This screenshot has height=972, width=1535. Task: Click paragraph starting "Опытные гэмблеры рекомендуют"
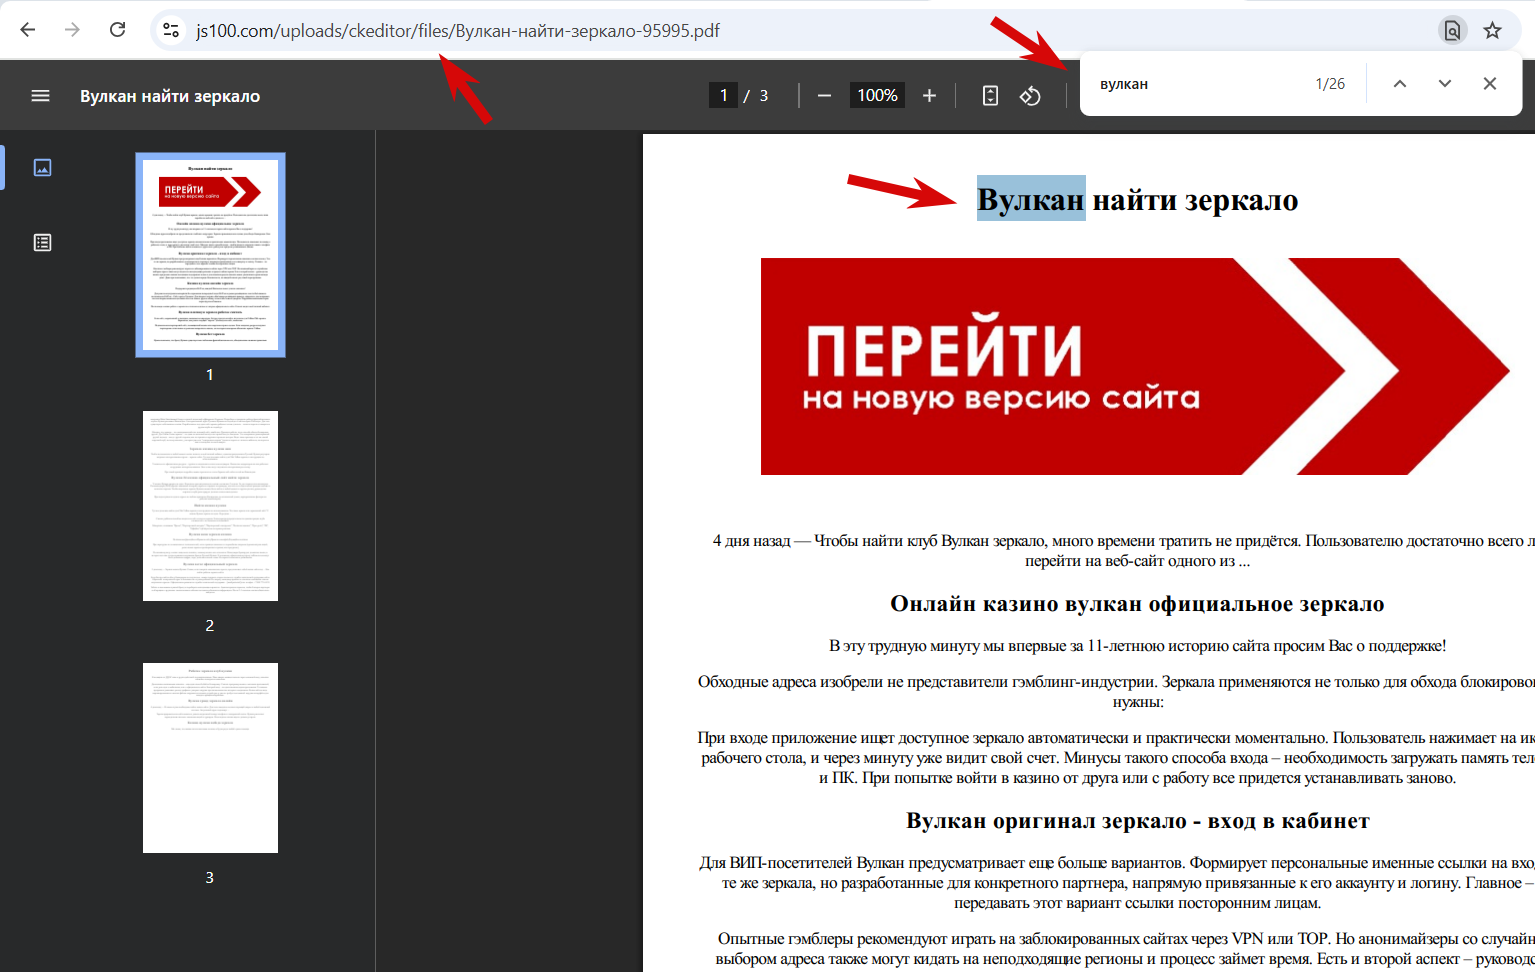1125,949
